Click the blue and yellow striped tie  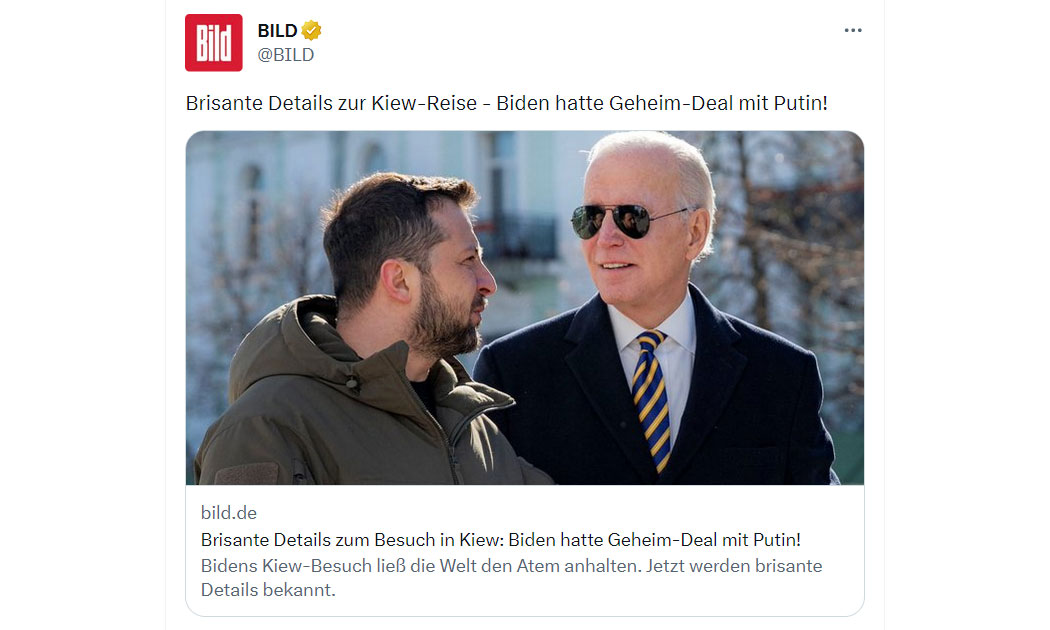pos(652,400)
